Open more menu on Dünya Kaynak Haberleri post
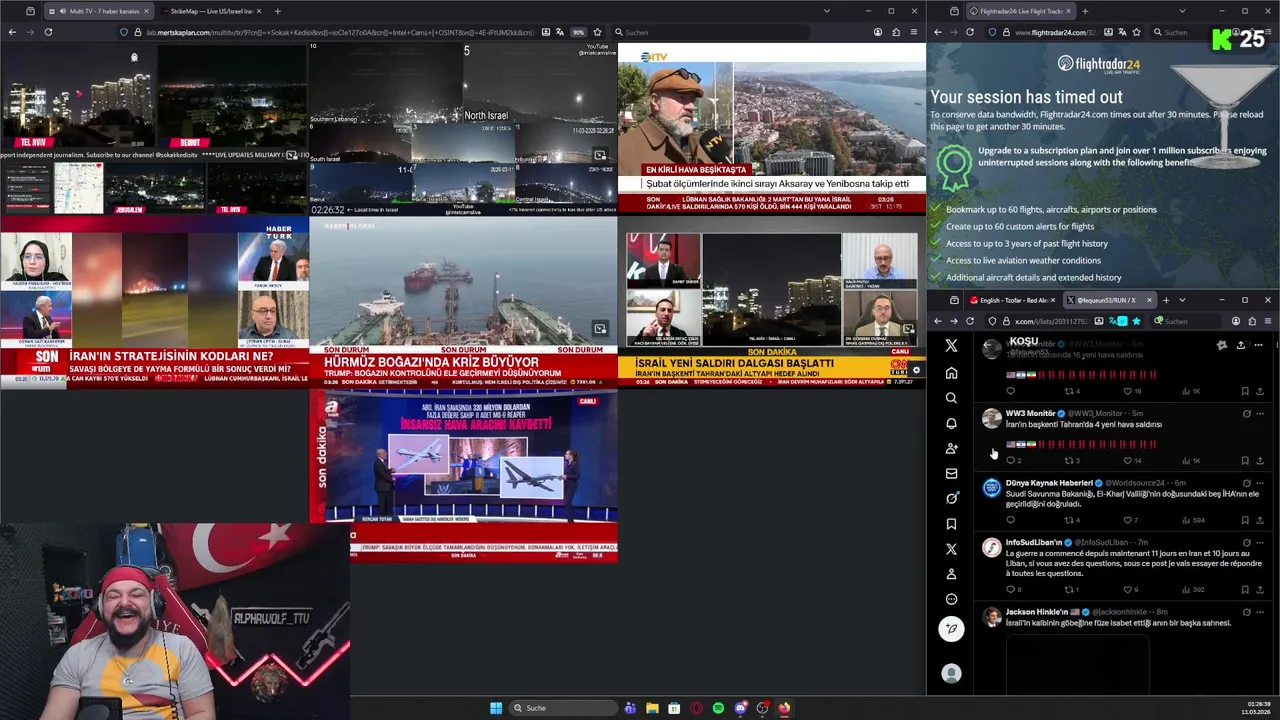 coord(1259,483)
